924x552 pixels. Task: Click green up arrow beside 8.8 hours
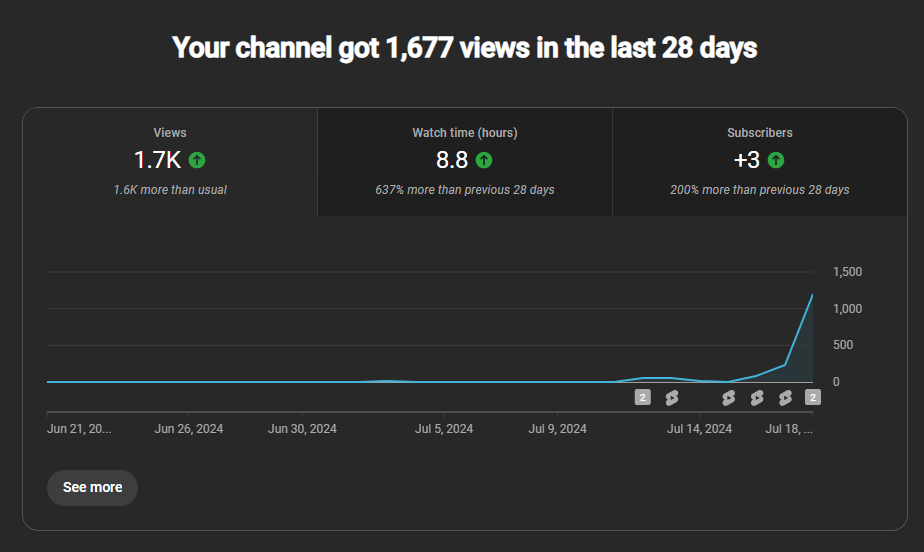coord(484,160)
